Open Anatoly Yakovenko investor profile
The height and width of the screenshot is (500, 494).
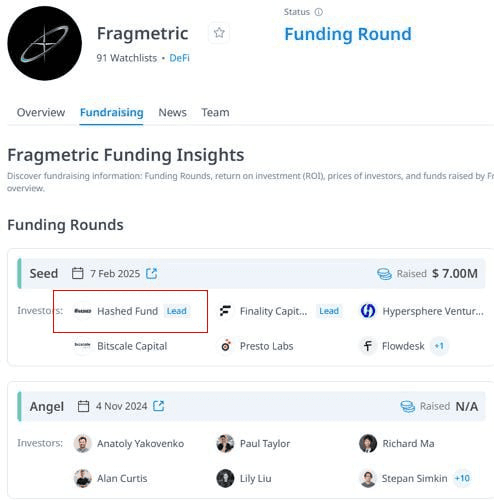click(x=140, y=444)
